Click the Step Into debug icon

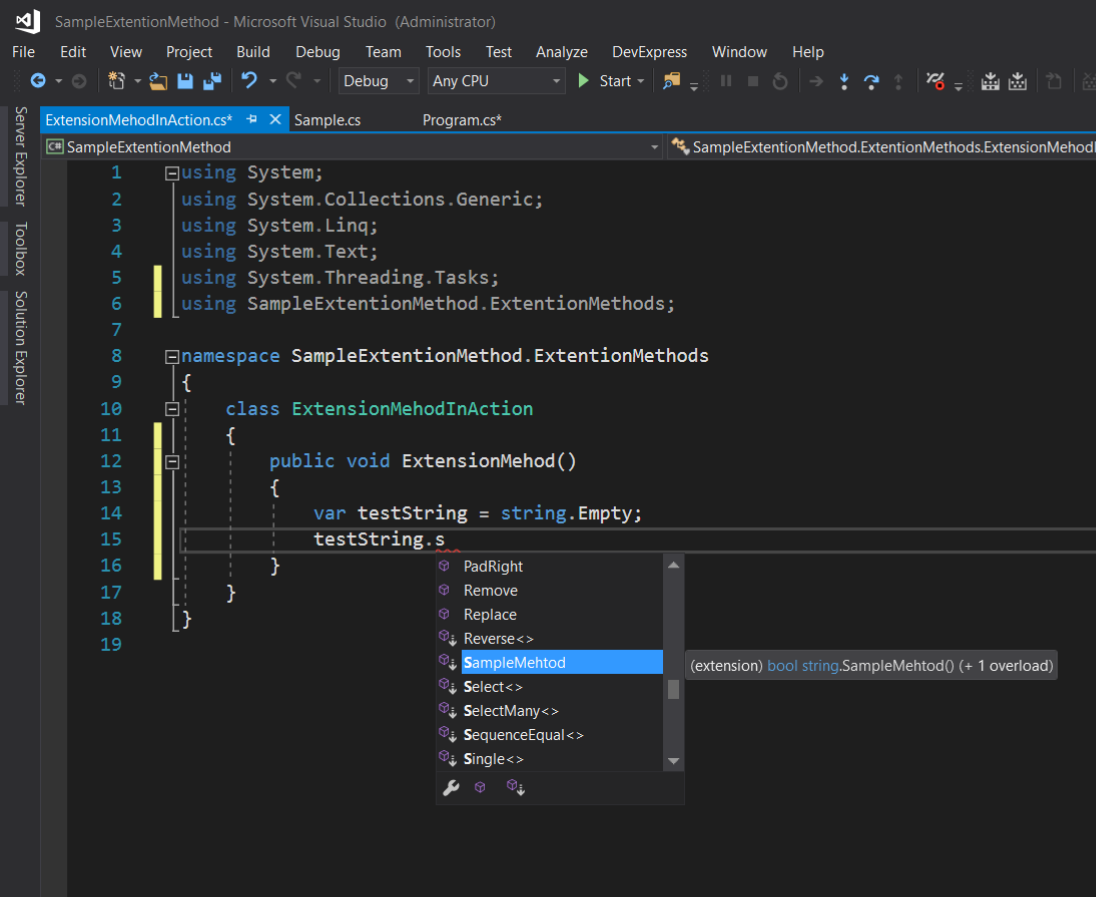845,82
